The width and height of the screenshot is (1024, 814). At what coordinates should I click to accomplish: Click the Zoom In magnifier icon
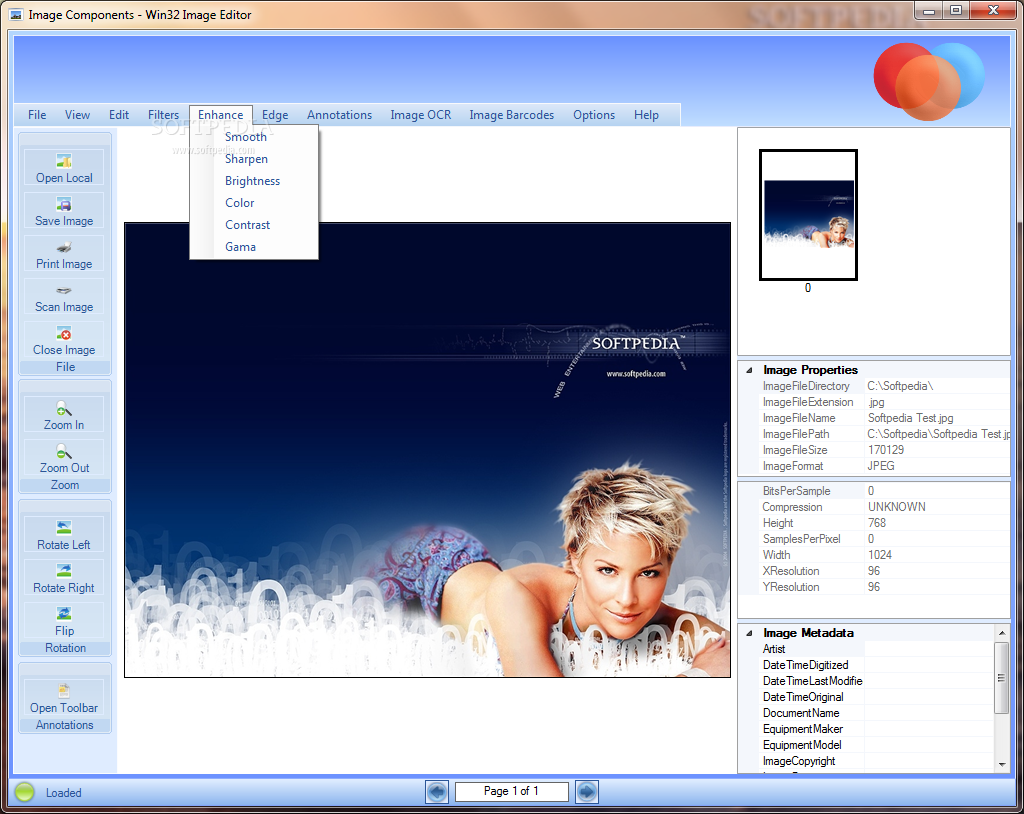coord(64,408)
